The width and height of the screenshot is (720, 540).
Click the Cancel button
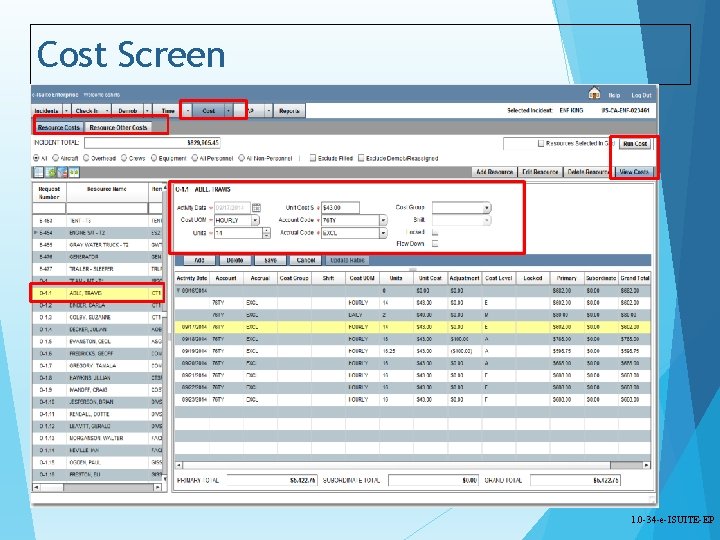click(305, 260)
